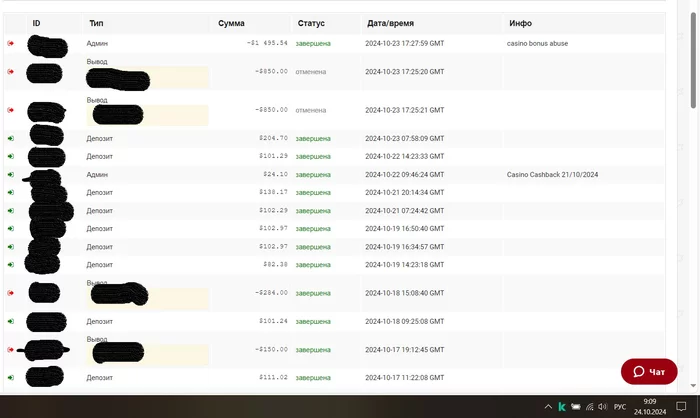
Task: Show hidden tray icons with the taskbar chevron
Action: [548, 406]
